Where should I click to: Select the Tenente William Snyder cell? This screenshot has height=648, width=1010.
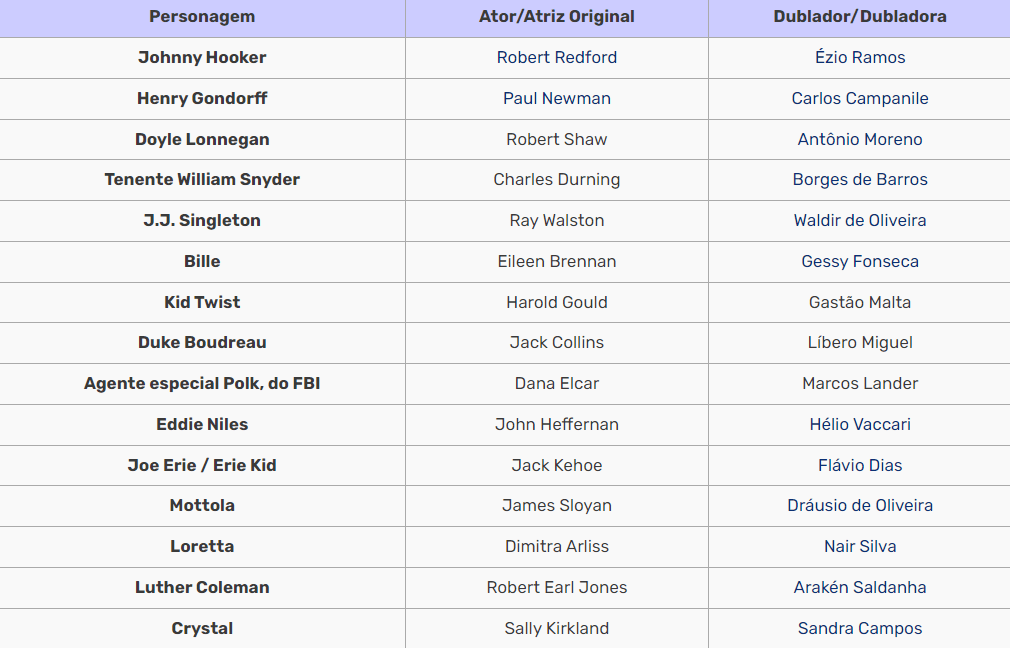tap(202, 180)
